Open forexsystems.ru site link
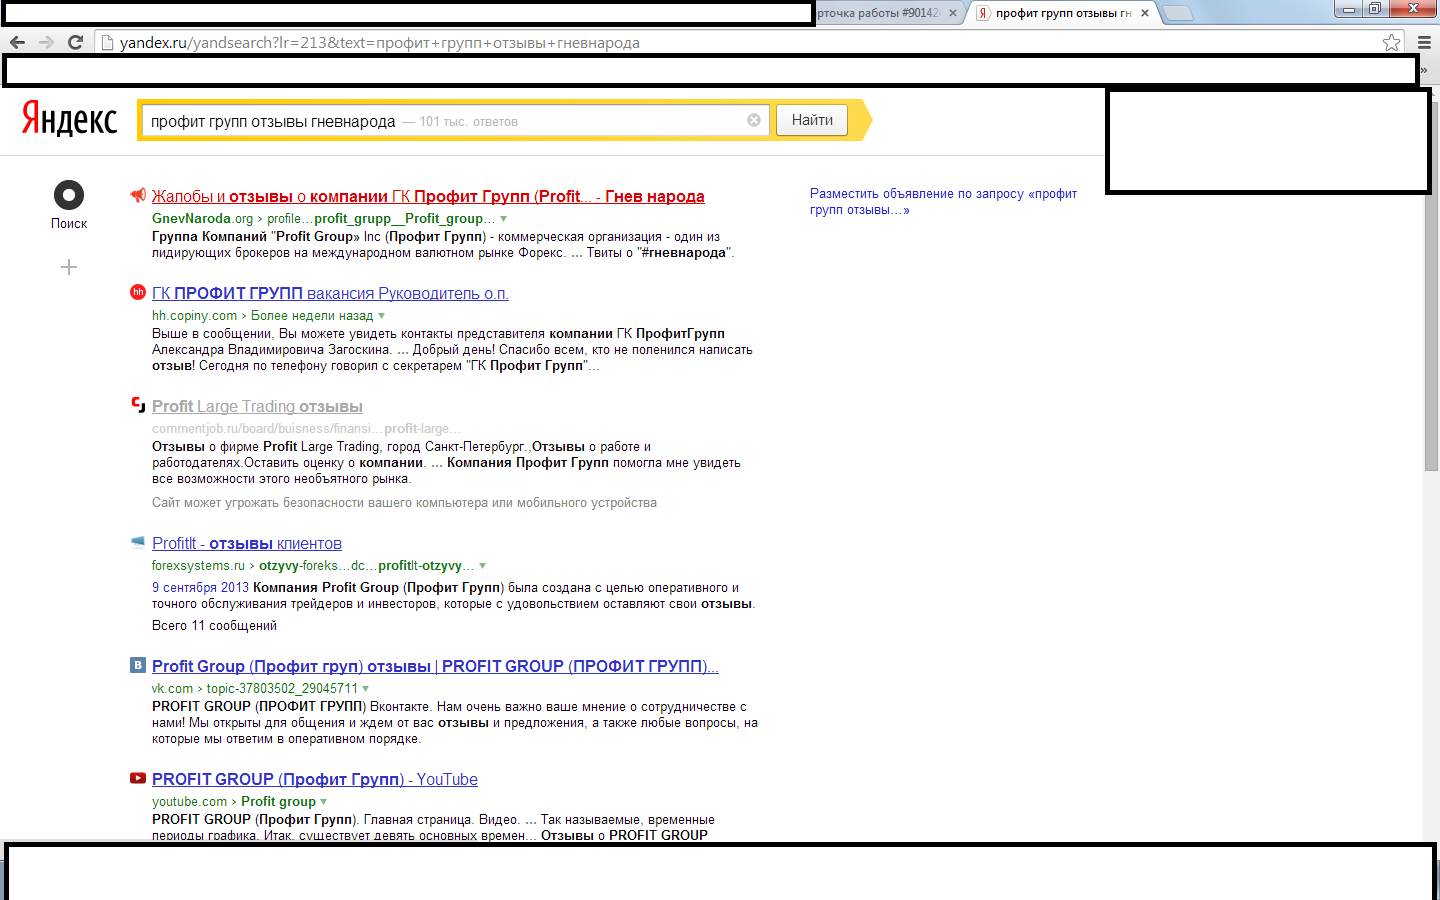The image size is (1440, 900). tap(198, 565)
